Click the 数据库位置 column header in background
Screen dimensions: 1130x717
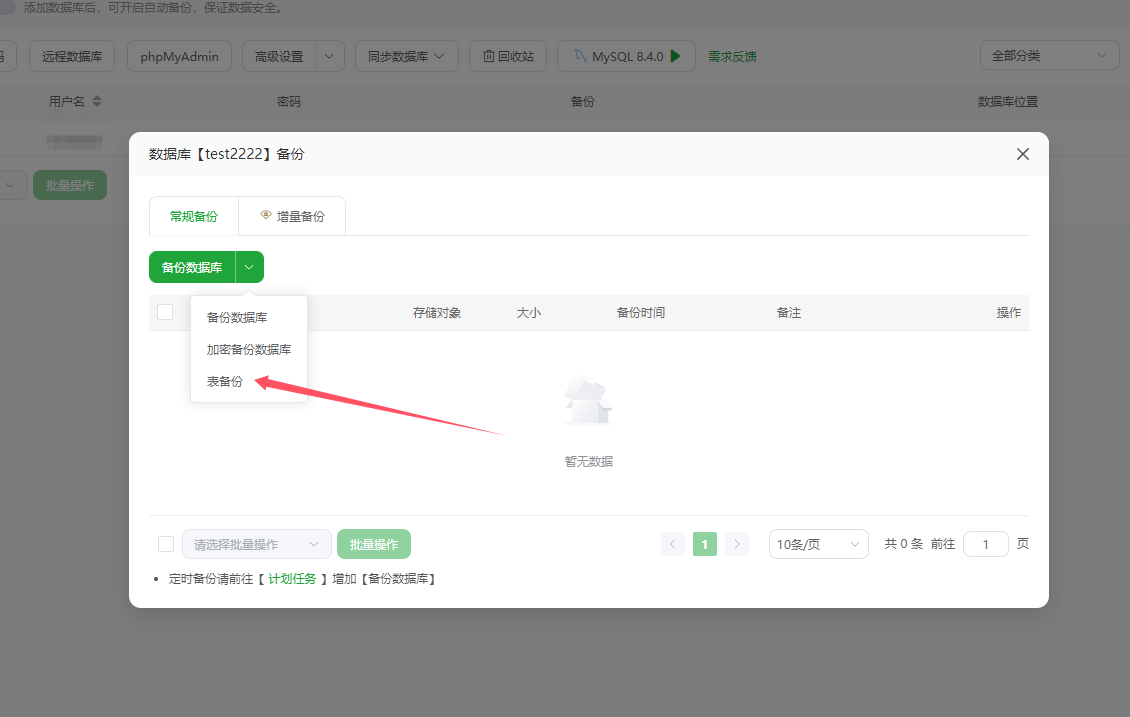(1007, 102)
